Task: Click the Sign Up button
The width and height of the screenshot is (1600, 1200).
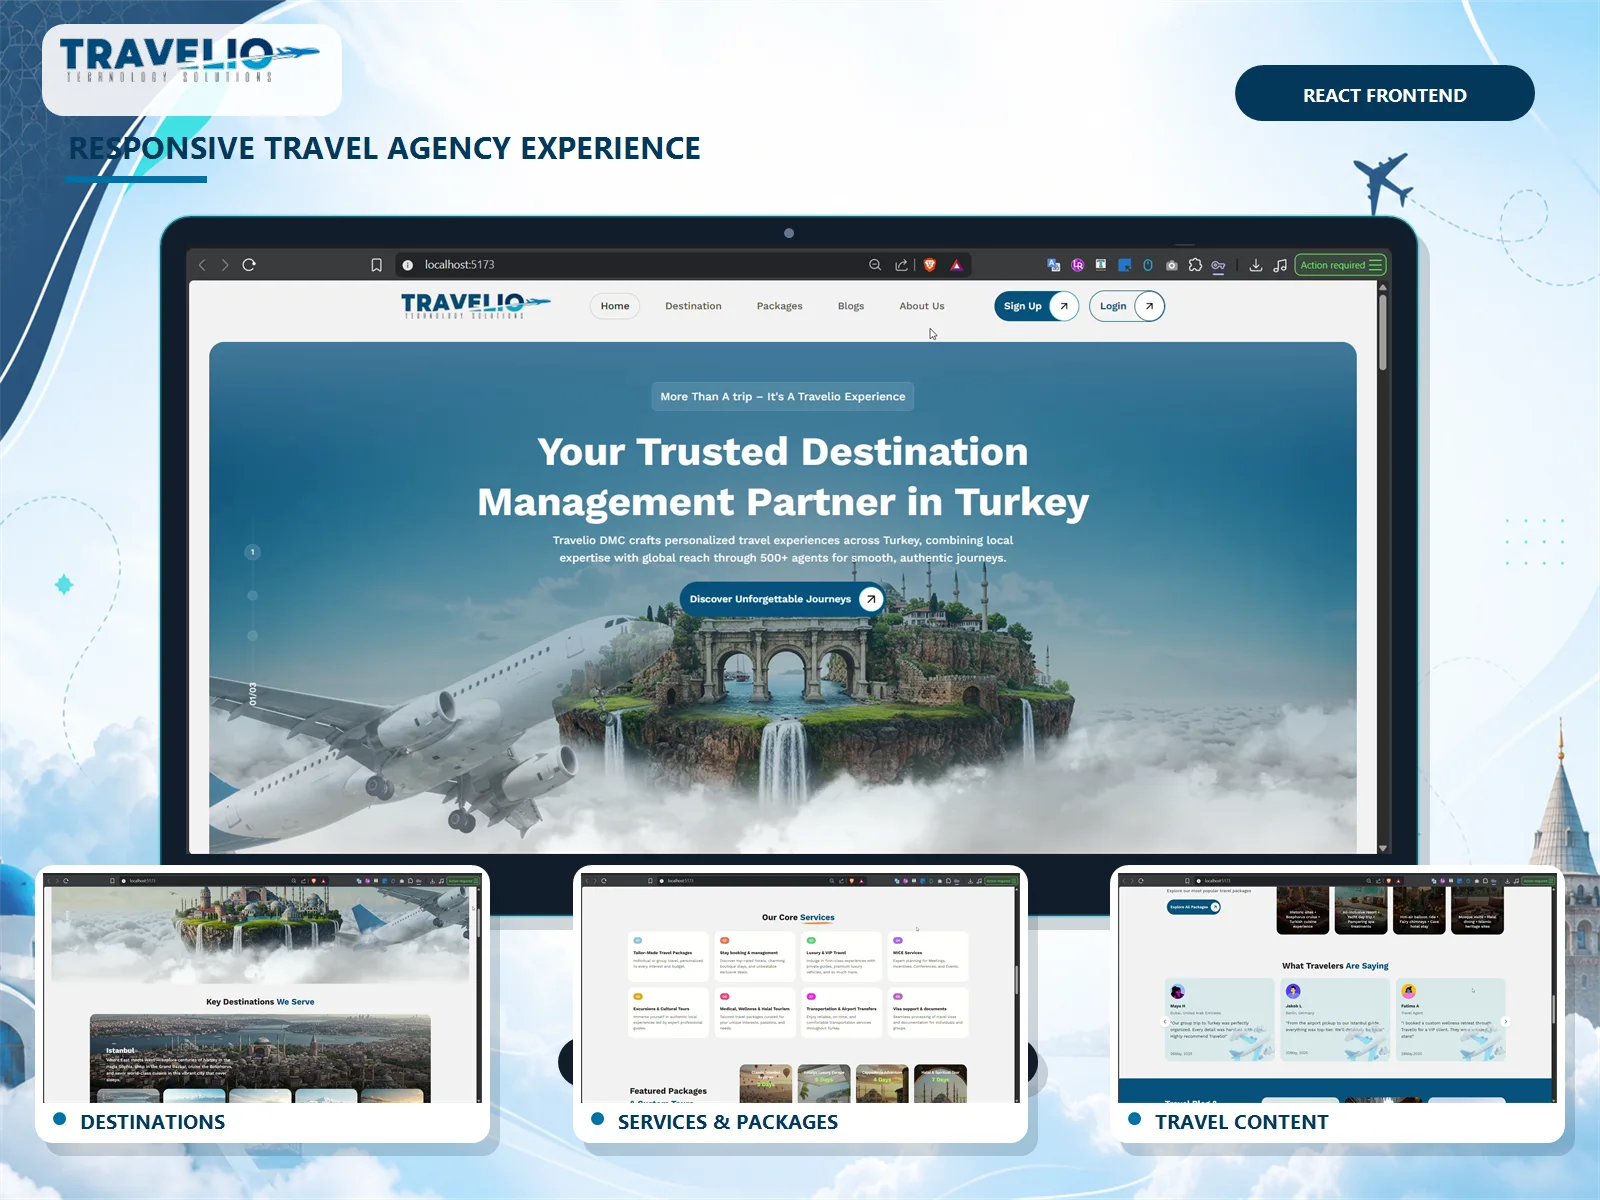Action: [1036, 306]
